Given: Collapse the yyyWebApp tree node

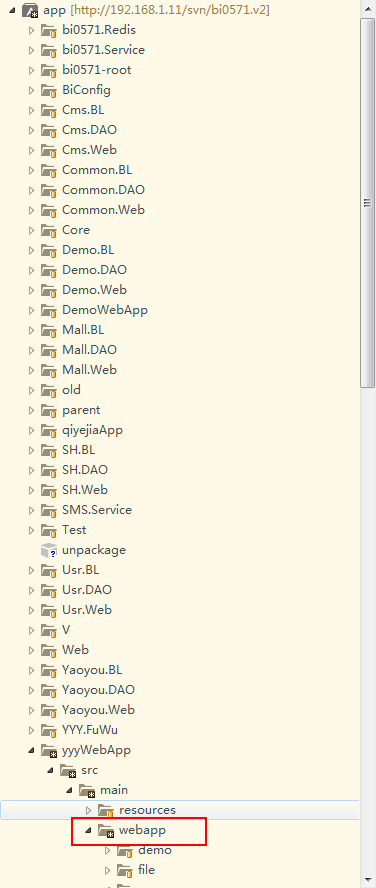Looking at the screenshot, I should coord(31,750).
